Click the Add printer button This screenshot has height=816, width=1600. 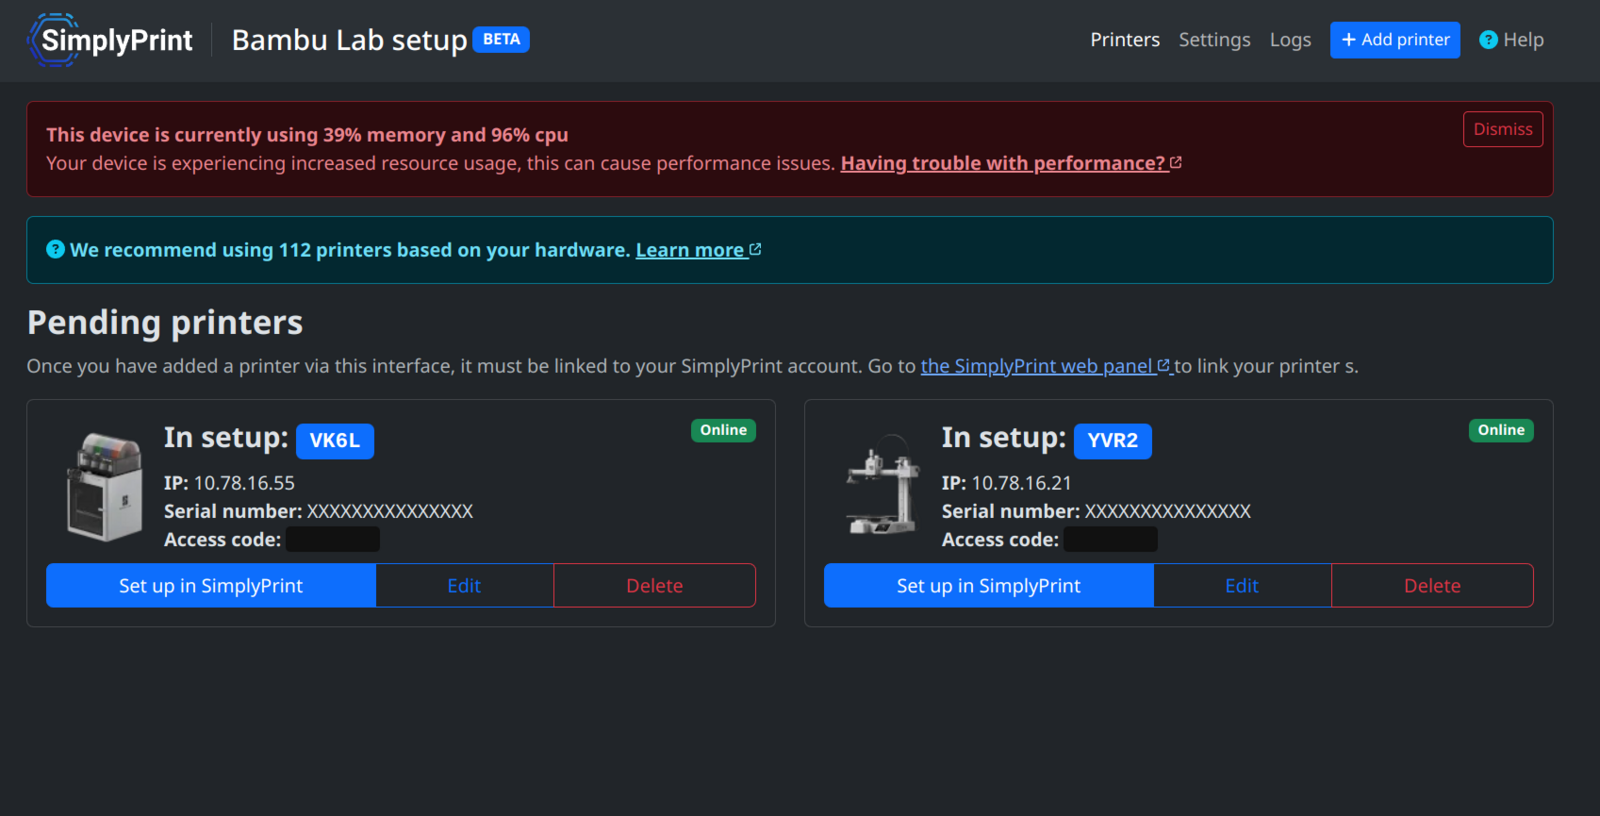pyautogui.click(x=1395, y=40)
